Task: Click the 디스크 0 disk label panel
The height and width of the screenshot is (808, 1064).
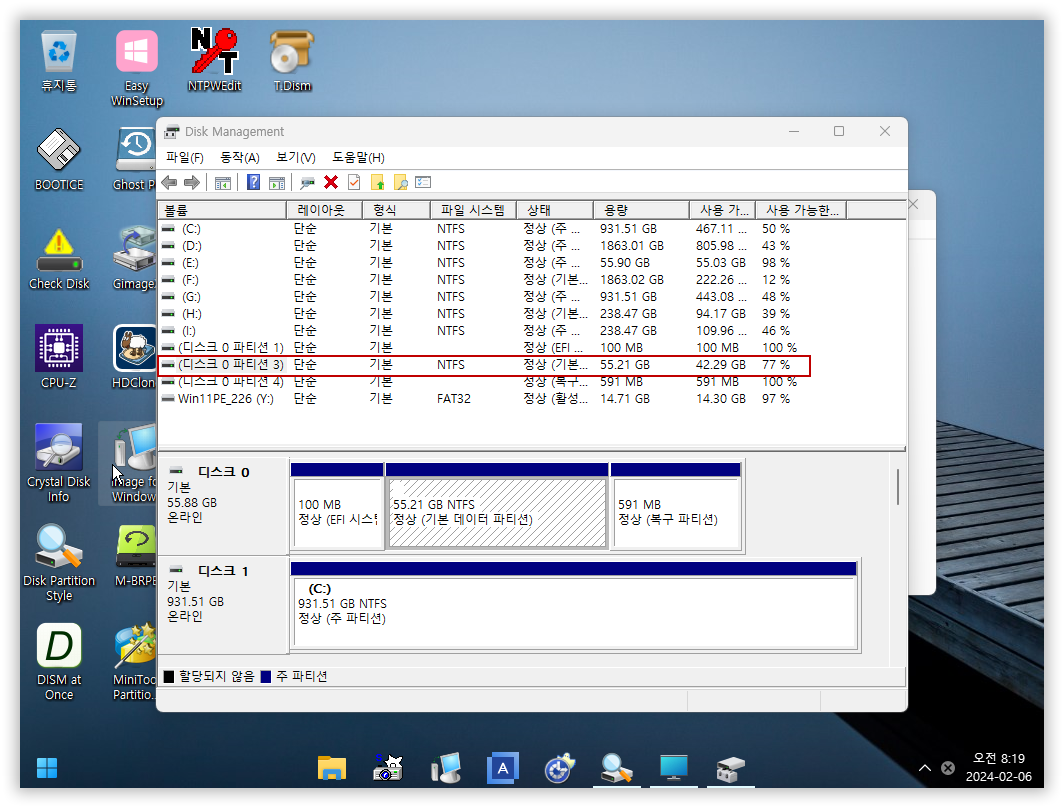Action: (223, 505)
